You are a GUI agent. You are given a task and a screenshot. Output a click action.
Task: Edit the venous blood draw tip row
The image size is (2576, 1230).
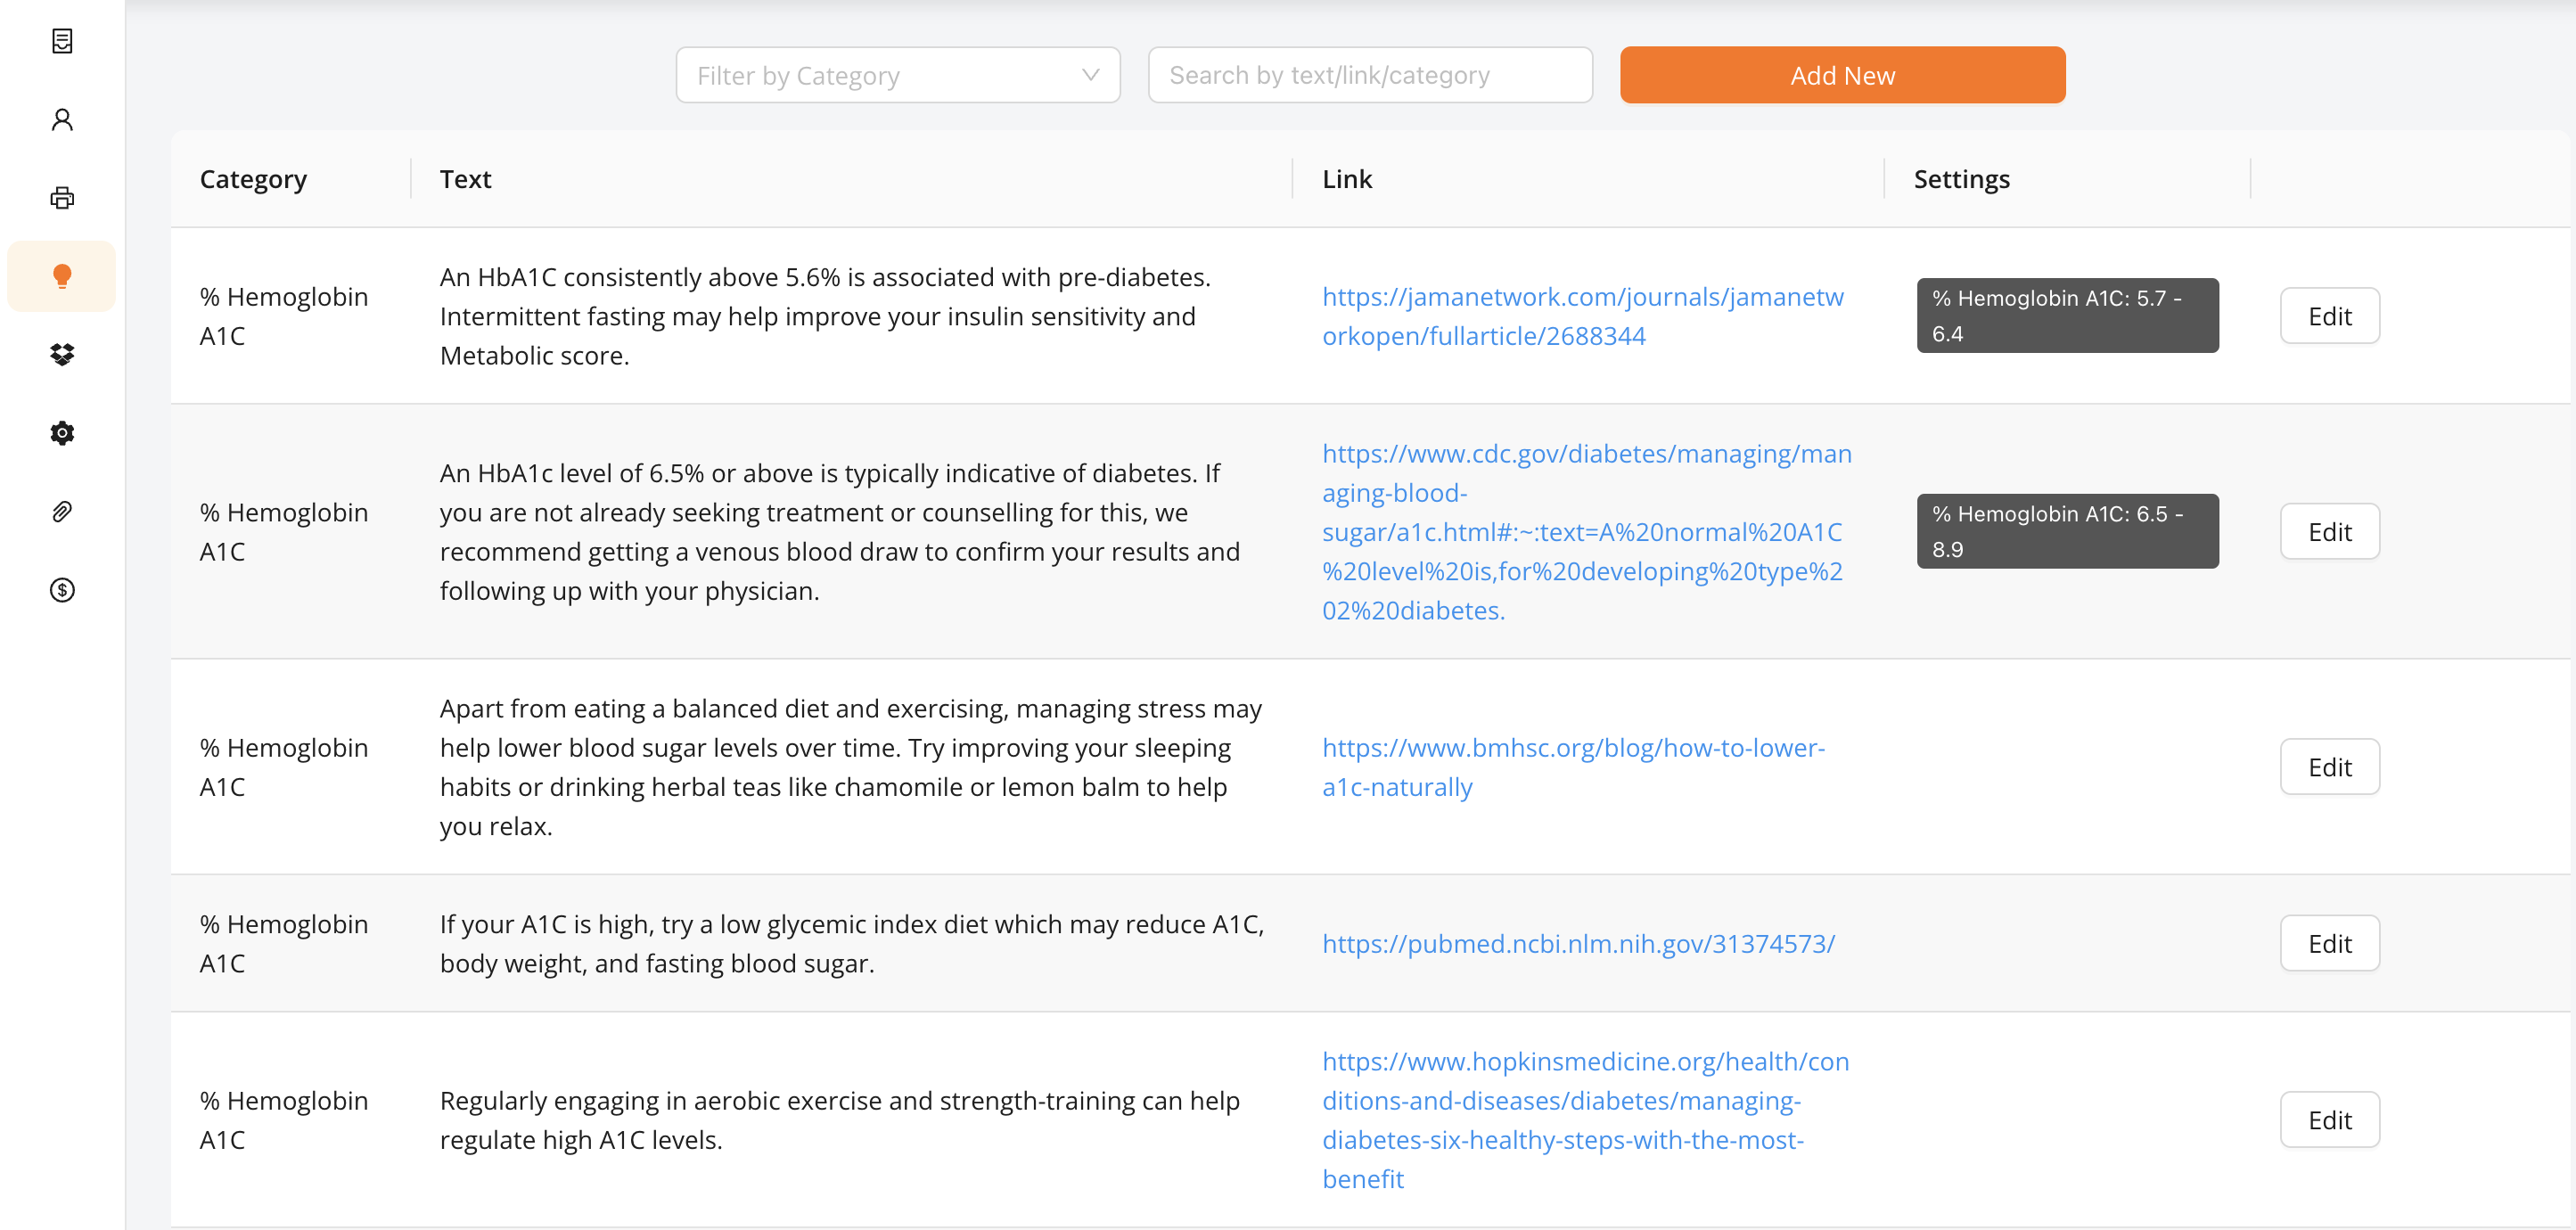(x=2329, y=532)
